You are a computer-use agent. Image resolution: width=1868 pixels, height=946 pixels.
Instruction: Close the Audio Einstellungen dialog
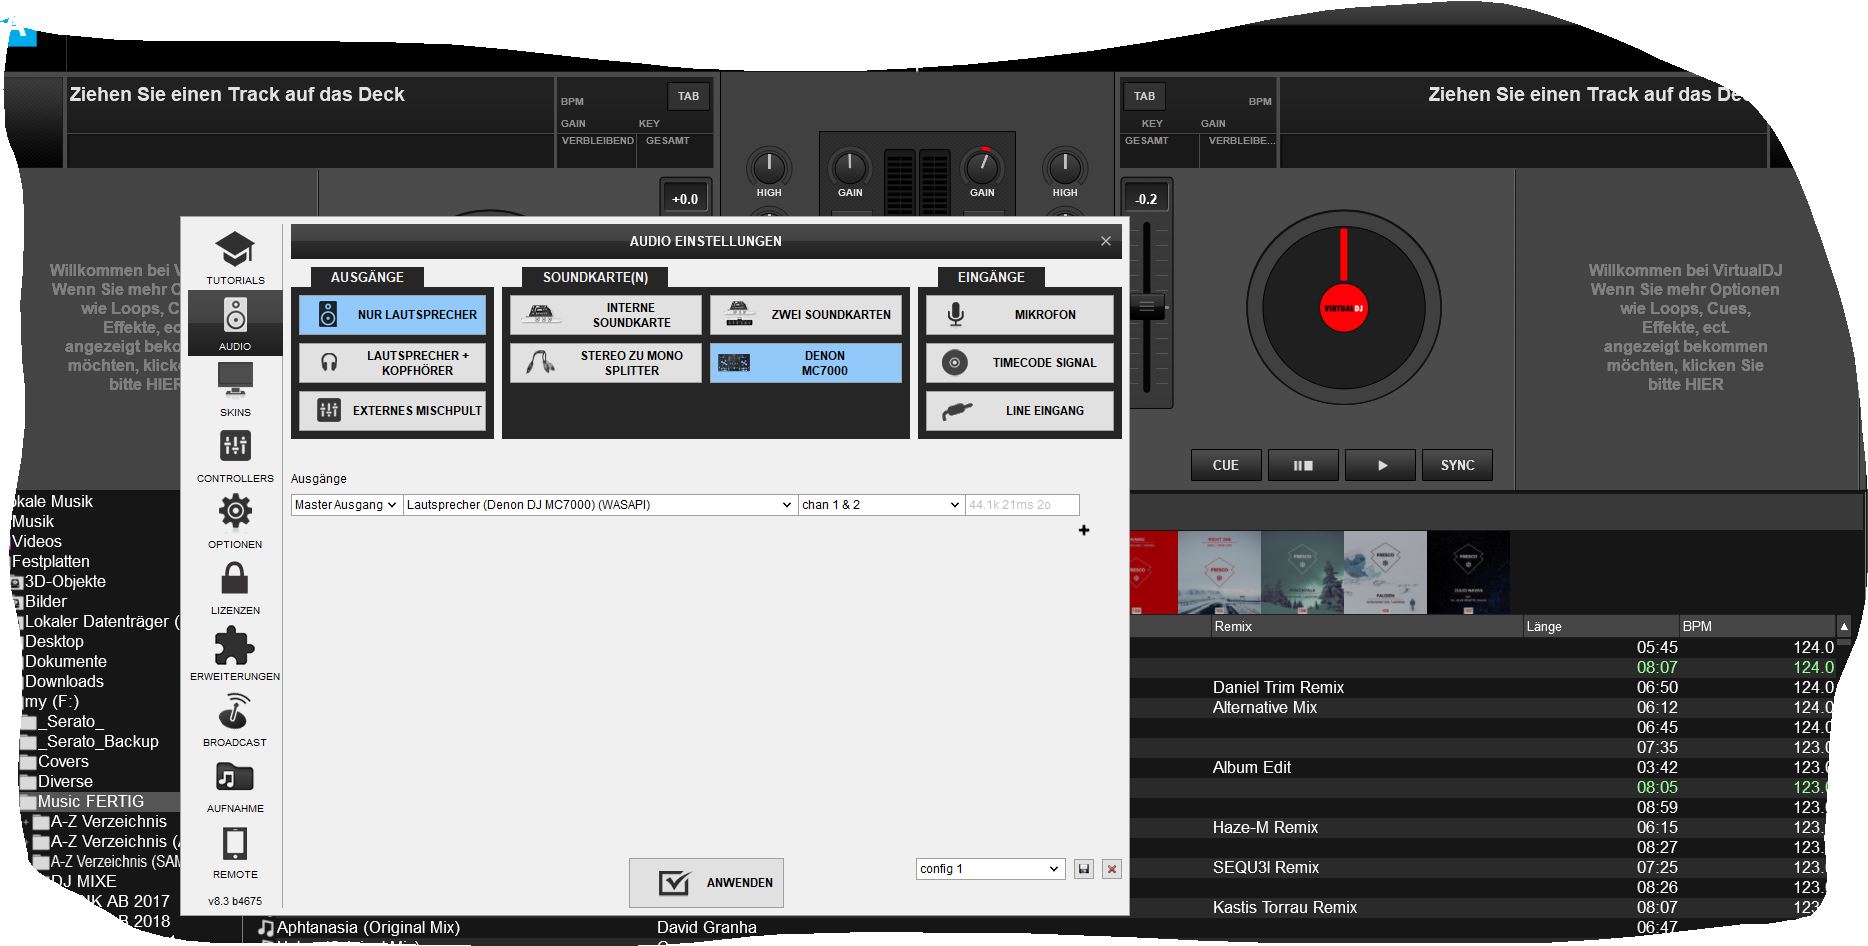(x=1105, y=241)
